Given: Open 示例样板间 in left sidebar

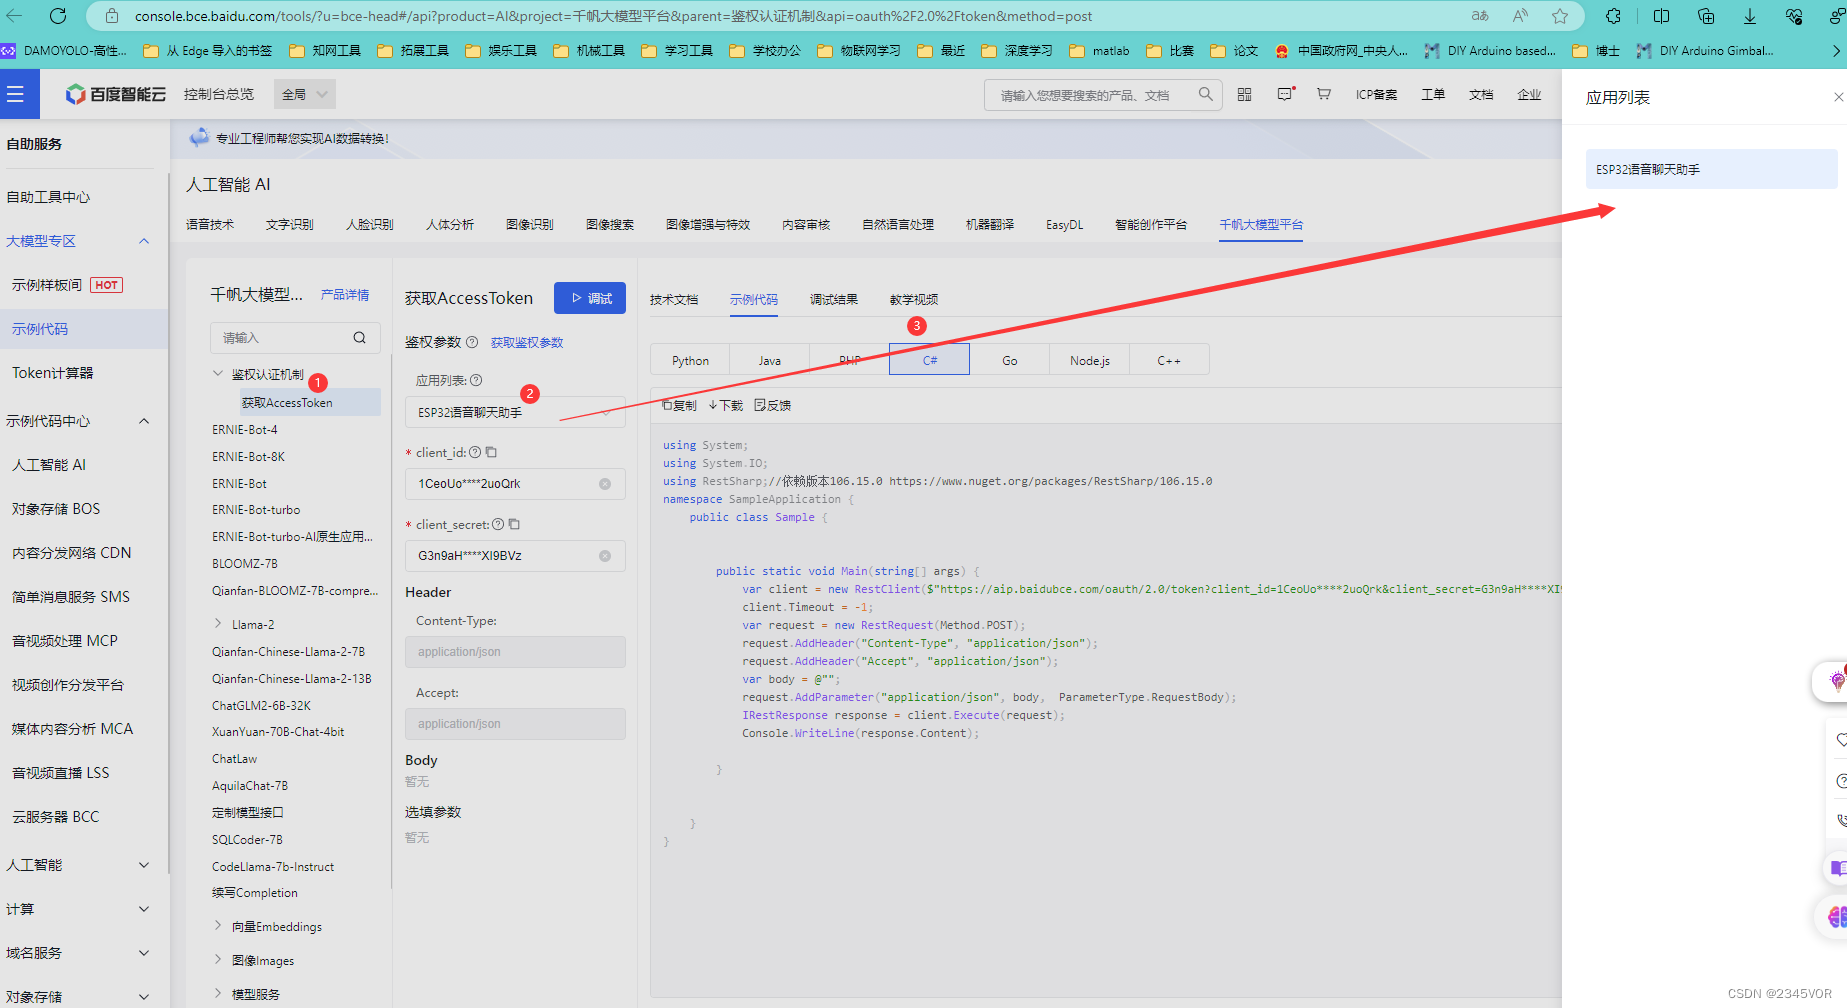Looking at the screenshot, I should click(x=47, y=285).
